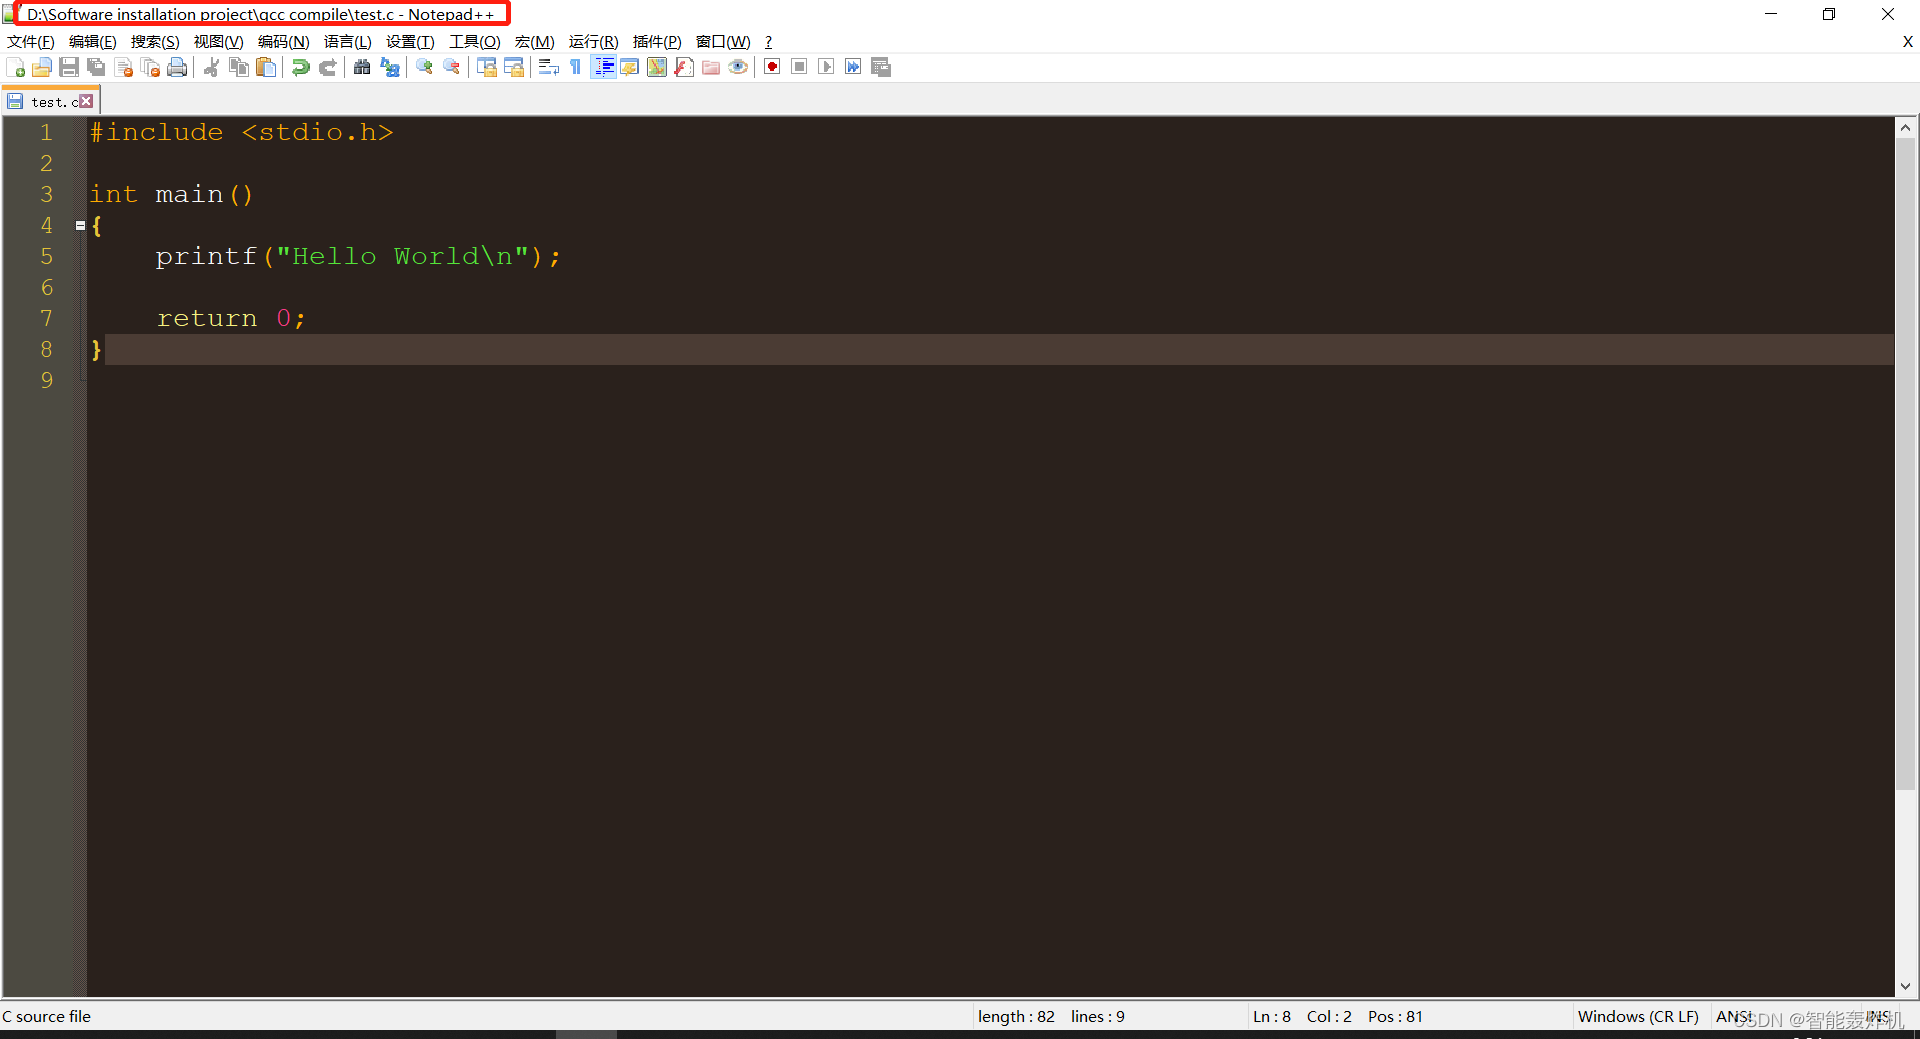The width and height of the screenshot is (1920, 1039).
Task: Click the vertical scrollbar up arrow
Action: click(1906, 127)
